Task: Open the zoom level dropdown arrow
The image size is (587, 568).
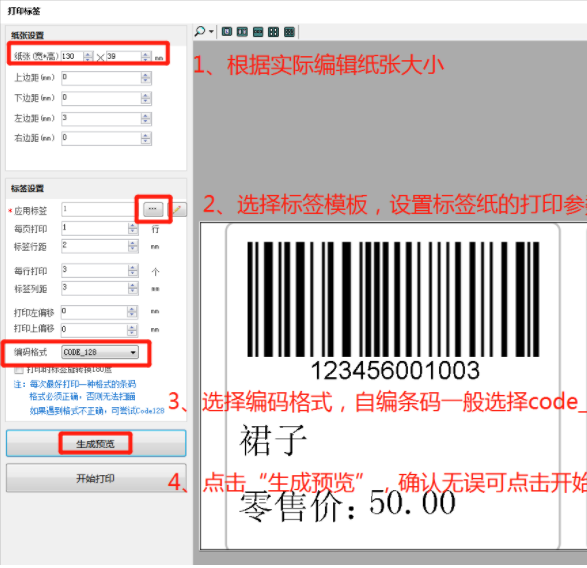Action: [212, 32]
